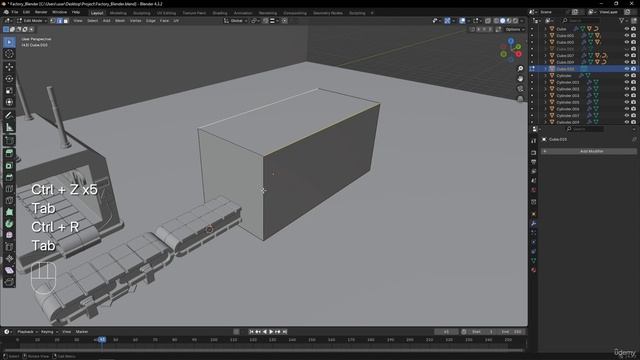
Task: Select the Smooth tool
Action: tap(9, 235)
